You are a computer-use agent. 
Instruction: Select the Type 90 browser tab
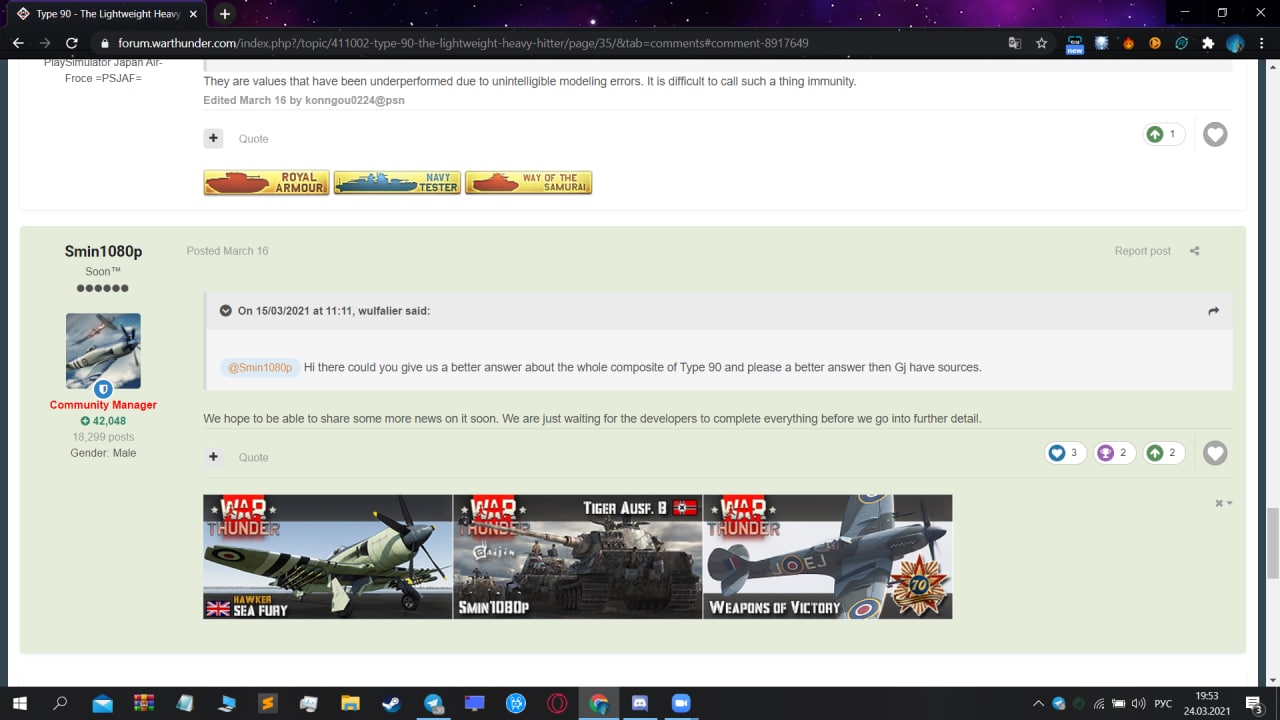click(108, 14)
